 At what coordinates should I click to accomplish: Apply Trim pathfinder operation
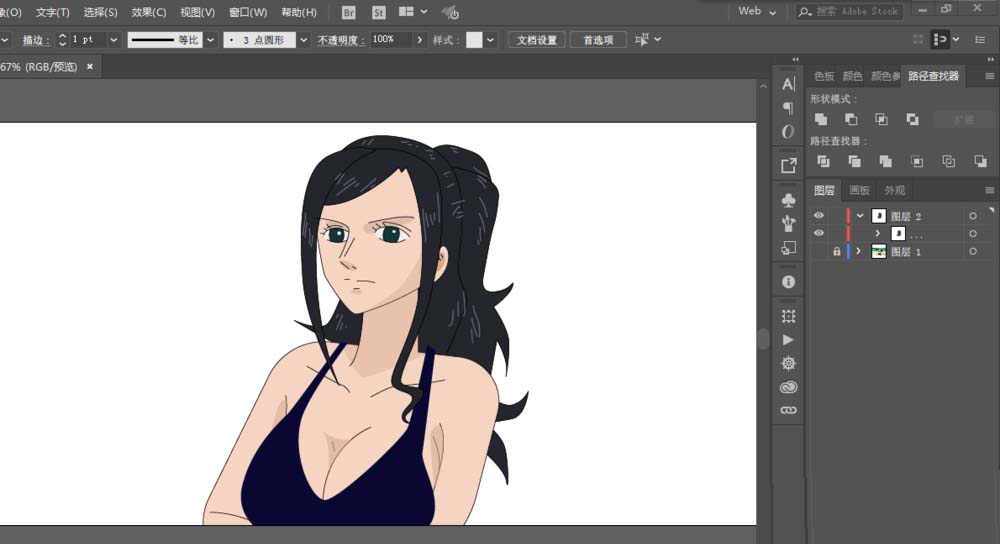(x=855, y=161)
